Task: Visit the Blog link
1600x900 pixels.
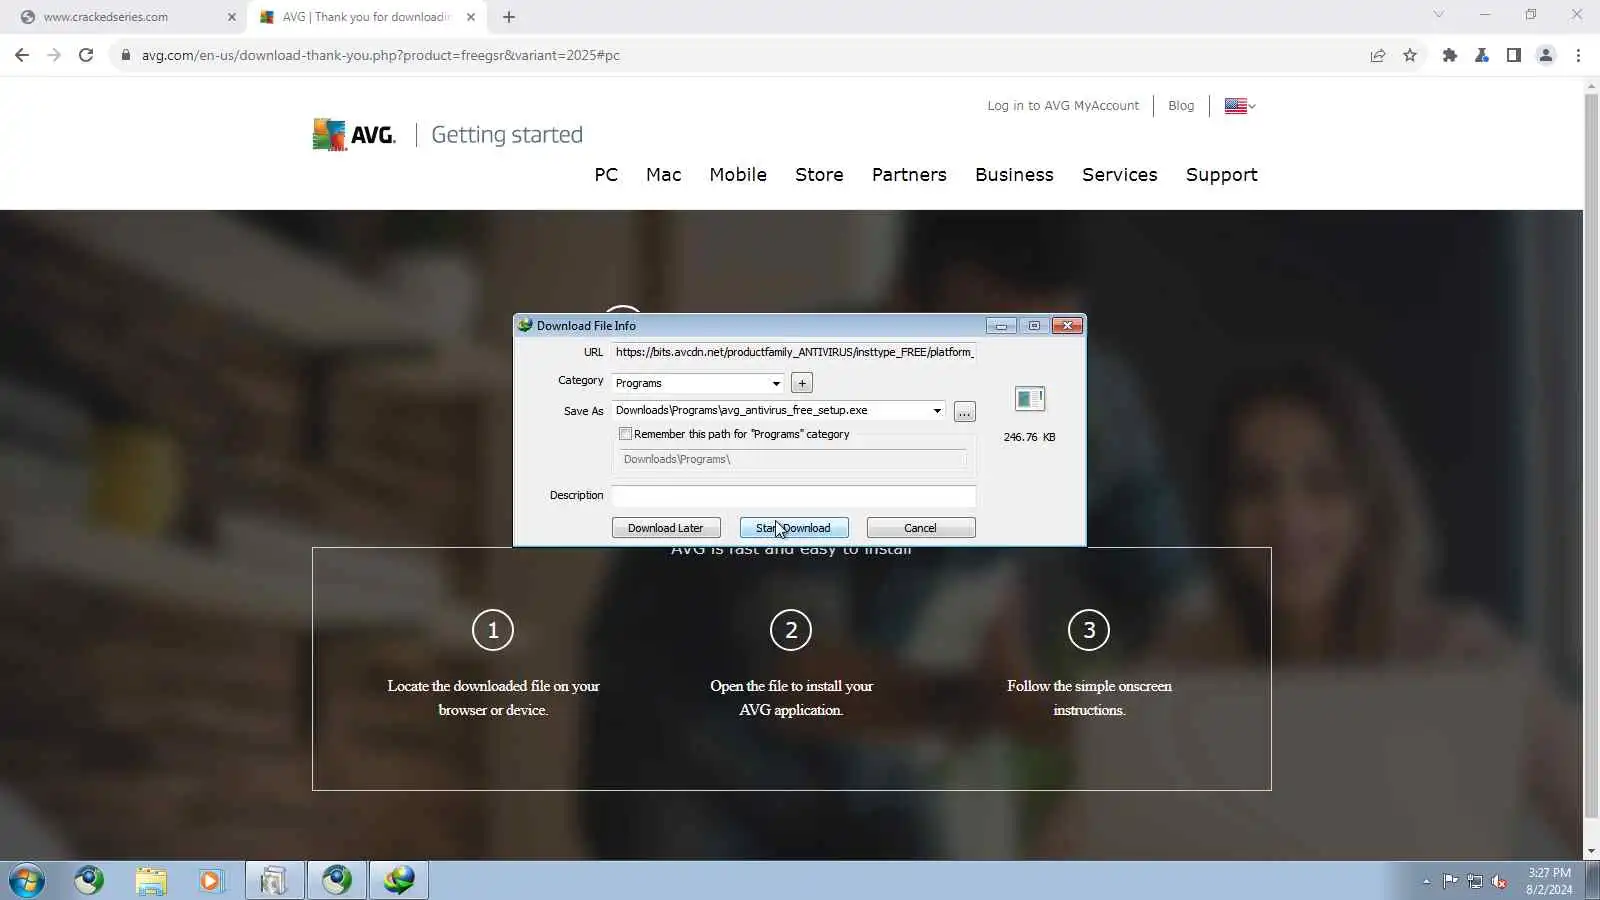Action: coord(1181,106)
